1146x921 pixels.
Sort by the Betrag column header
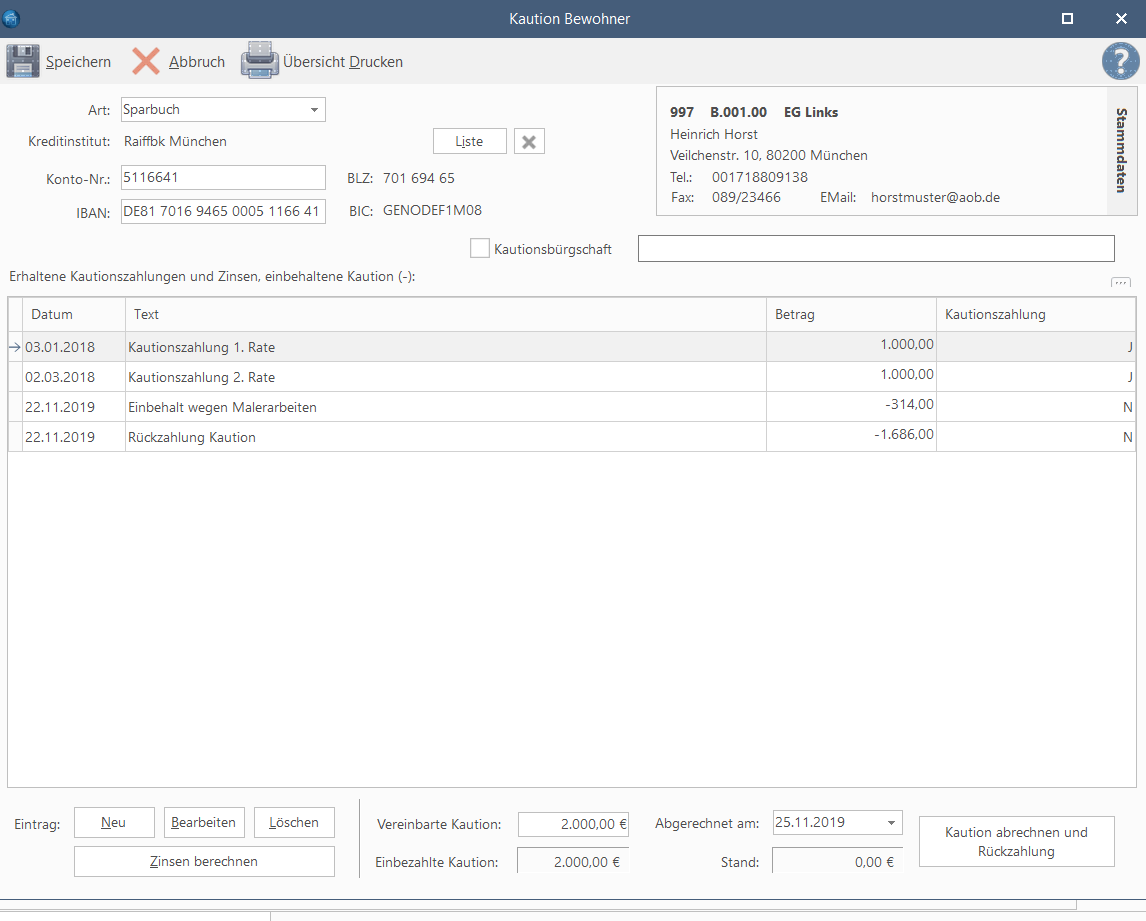[x=851, y=314]
